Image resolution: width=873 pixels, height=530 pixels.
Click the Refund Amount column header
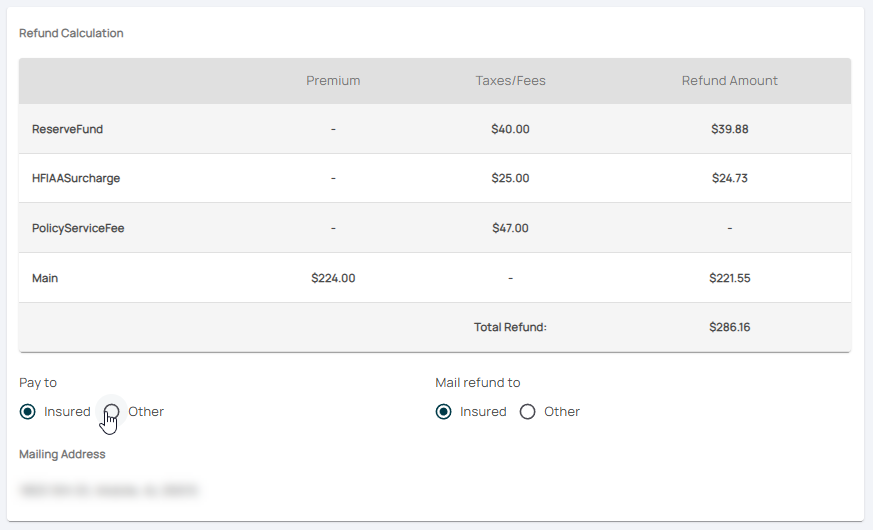click(729, 81)
